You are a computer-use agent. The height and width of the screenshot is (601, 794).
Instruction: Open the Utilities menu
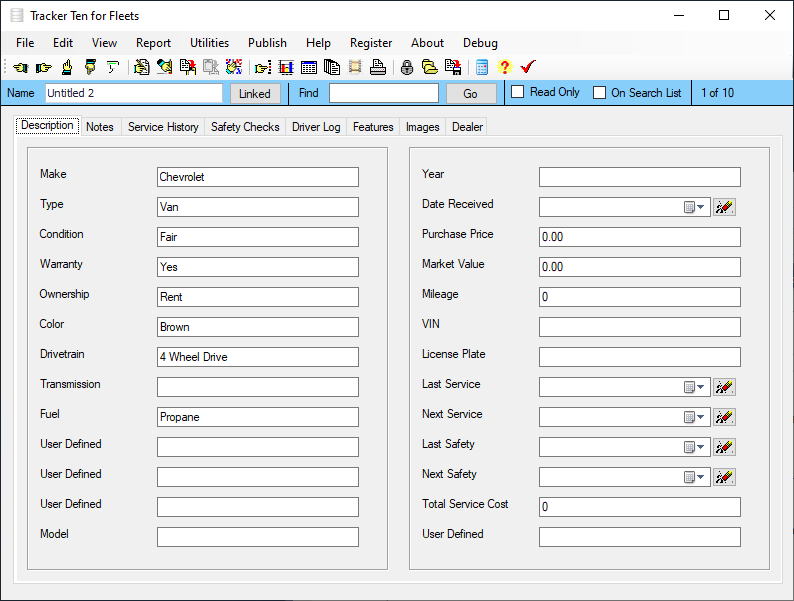point(209,43)
